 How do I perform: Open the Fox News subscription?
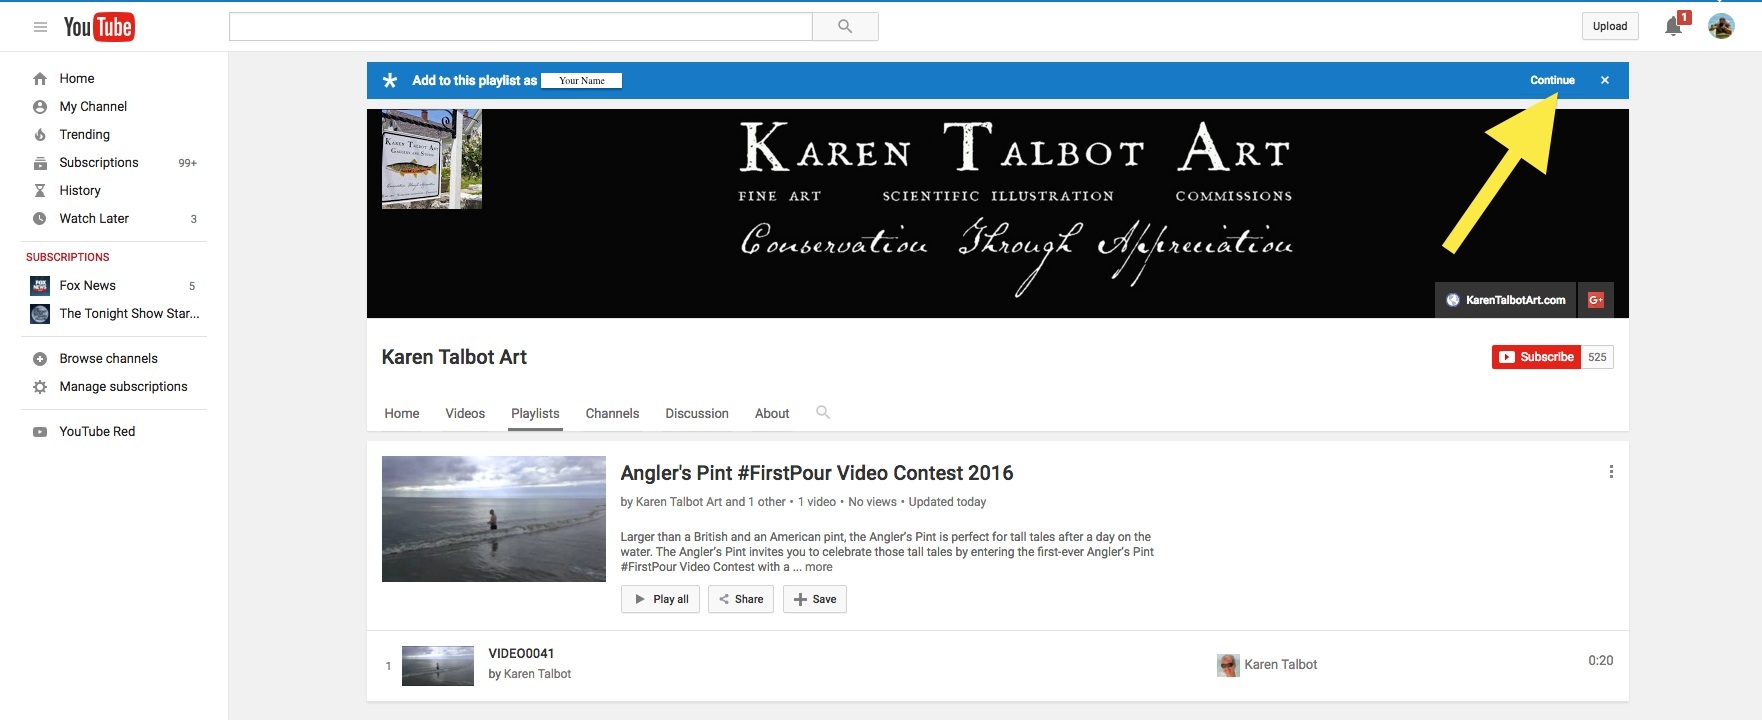coord(88,286)
